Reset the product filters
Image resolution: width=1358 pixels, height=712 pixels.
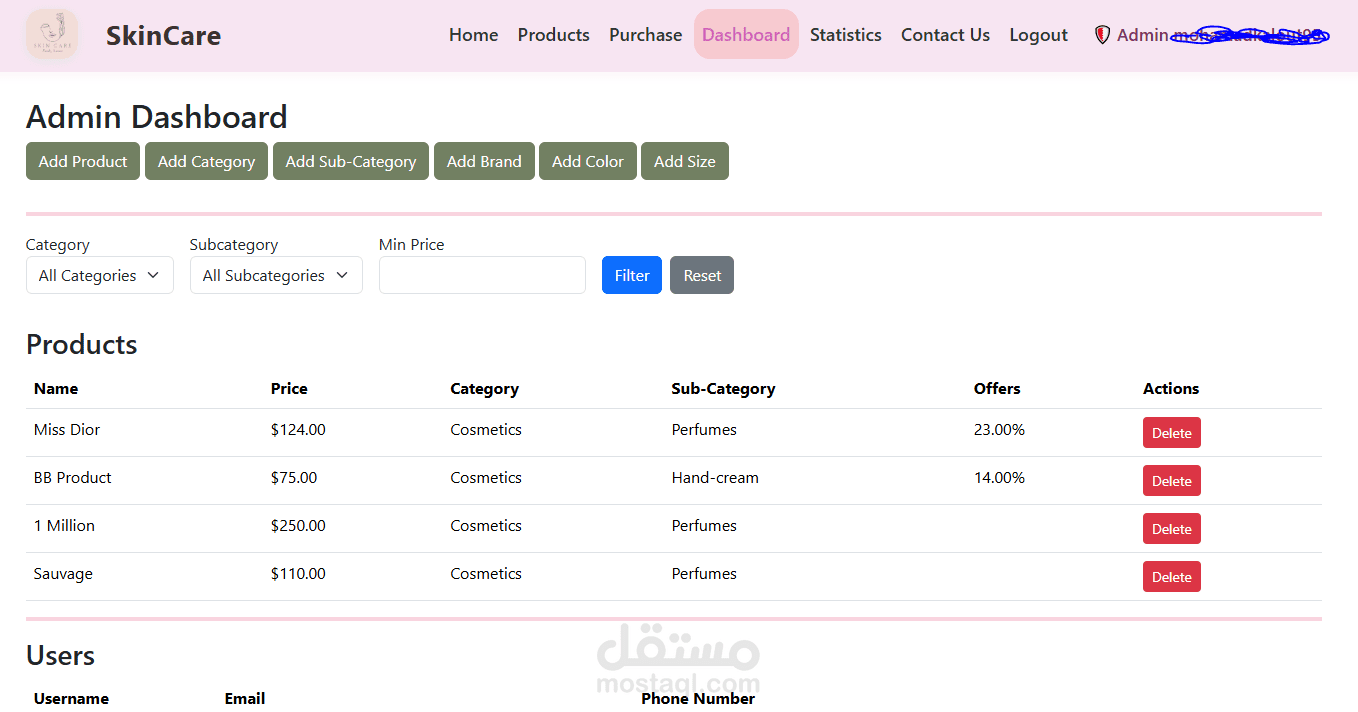pyautogui.click(x=701, y=276)
